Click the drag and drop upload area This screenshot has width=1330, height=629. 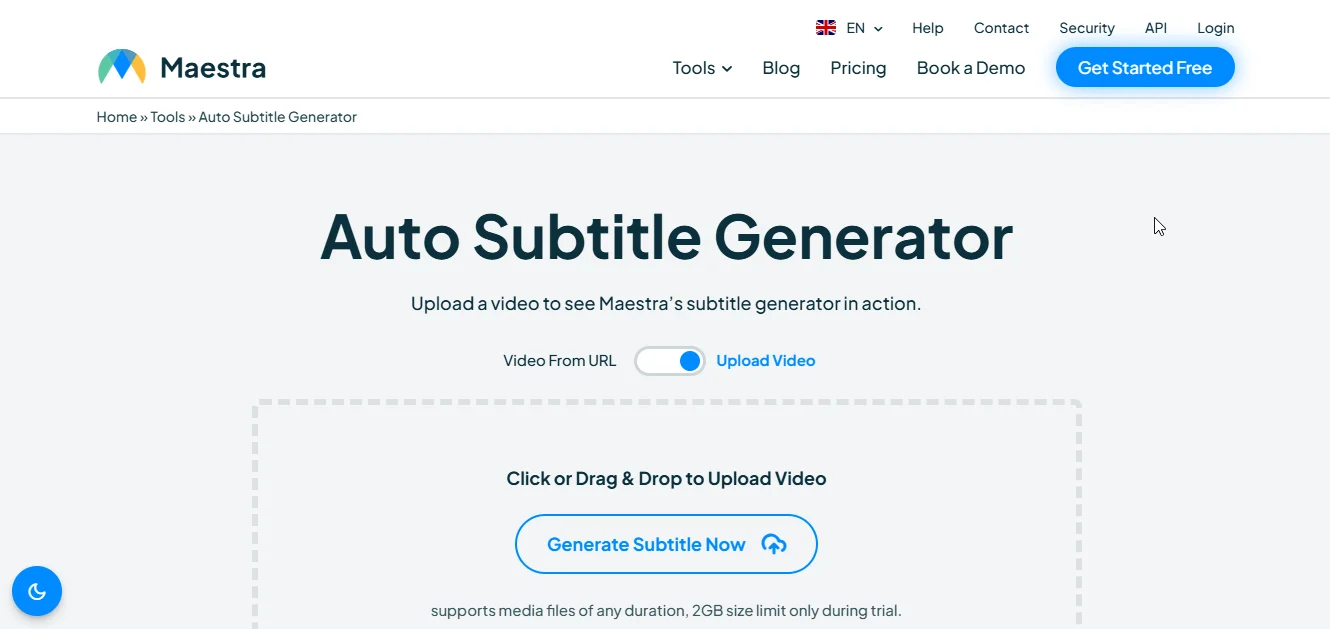(x=666, y=515)
